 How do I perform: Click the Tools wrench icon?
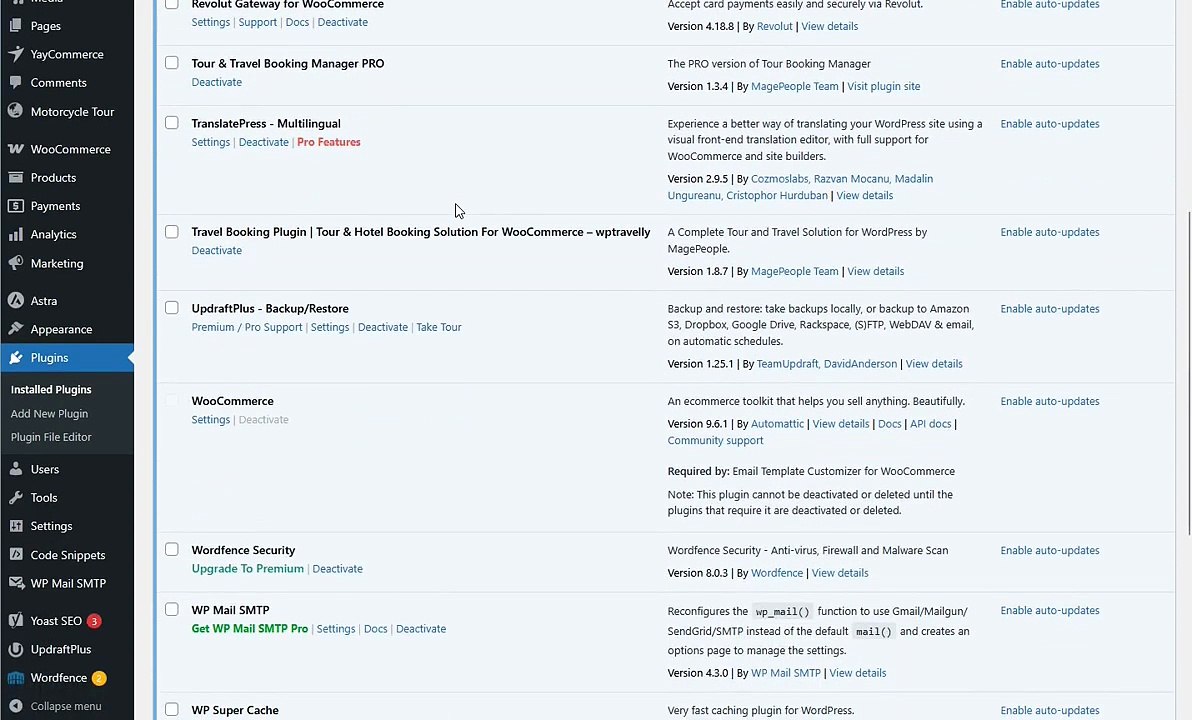point(15,497)
